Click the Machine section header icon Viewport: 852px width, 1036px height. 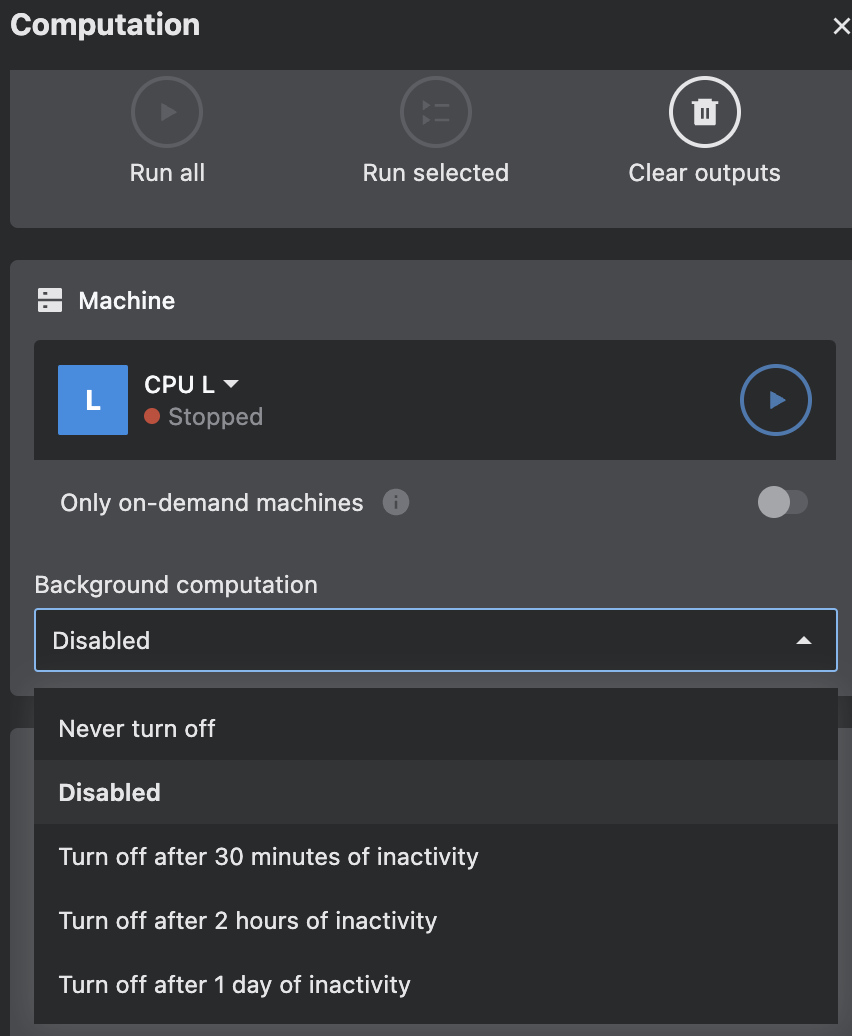49,300
